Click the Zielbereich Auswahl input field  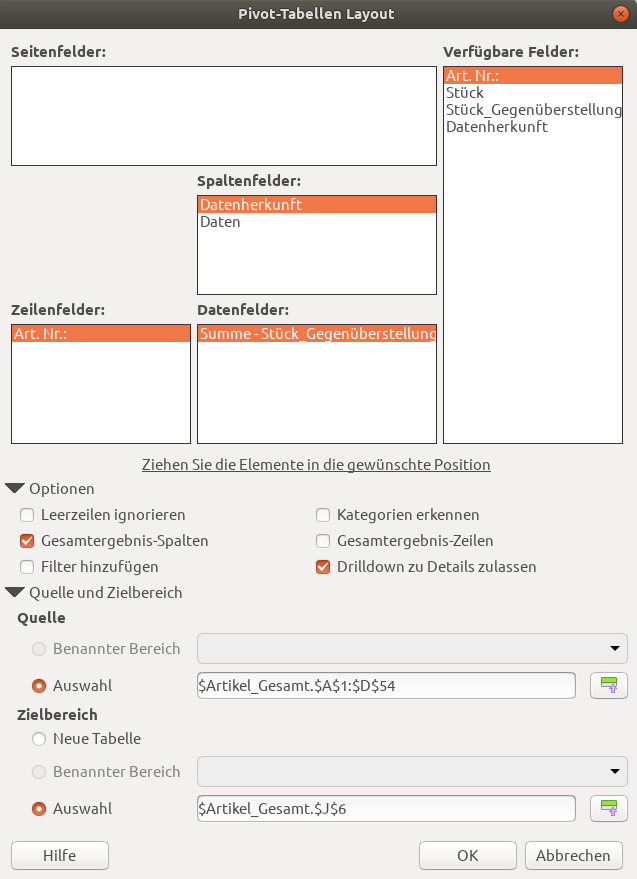tap(386, 808)
